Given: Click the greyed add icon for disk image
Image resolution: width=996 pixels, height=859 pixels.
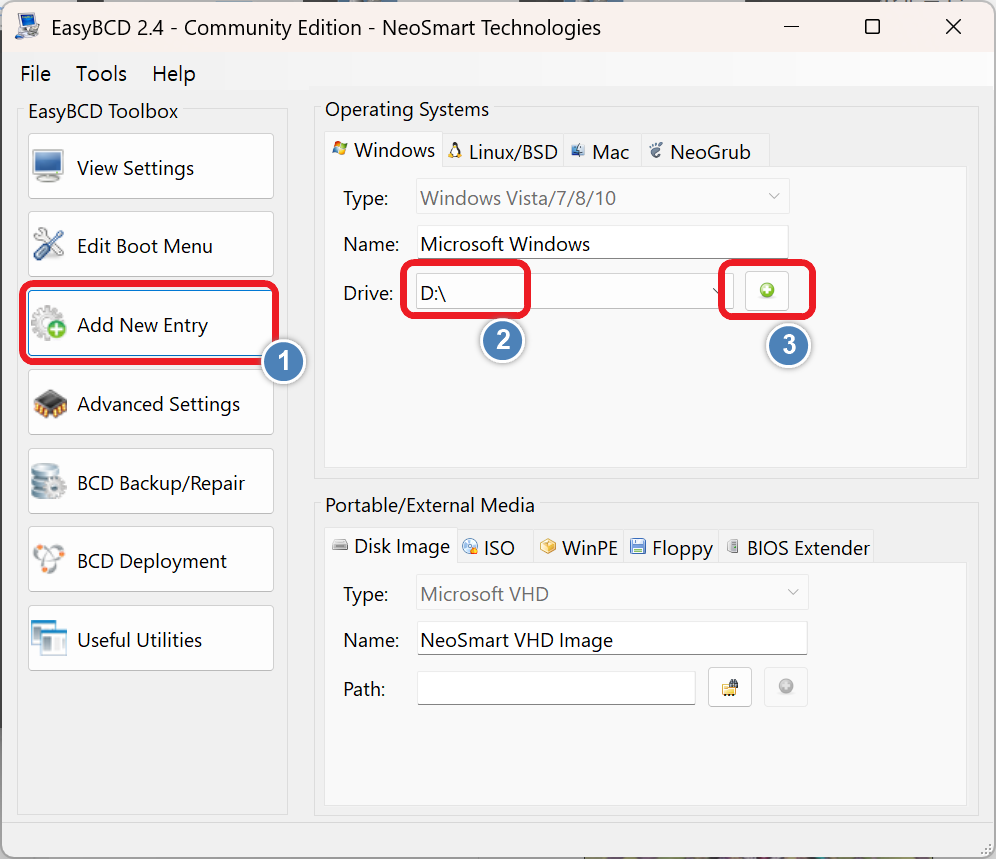Looking at the screenshot, I should click(785, 687).
